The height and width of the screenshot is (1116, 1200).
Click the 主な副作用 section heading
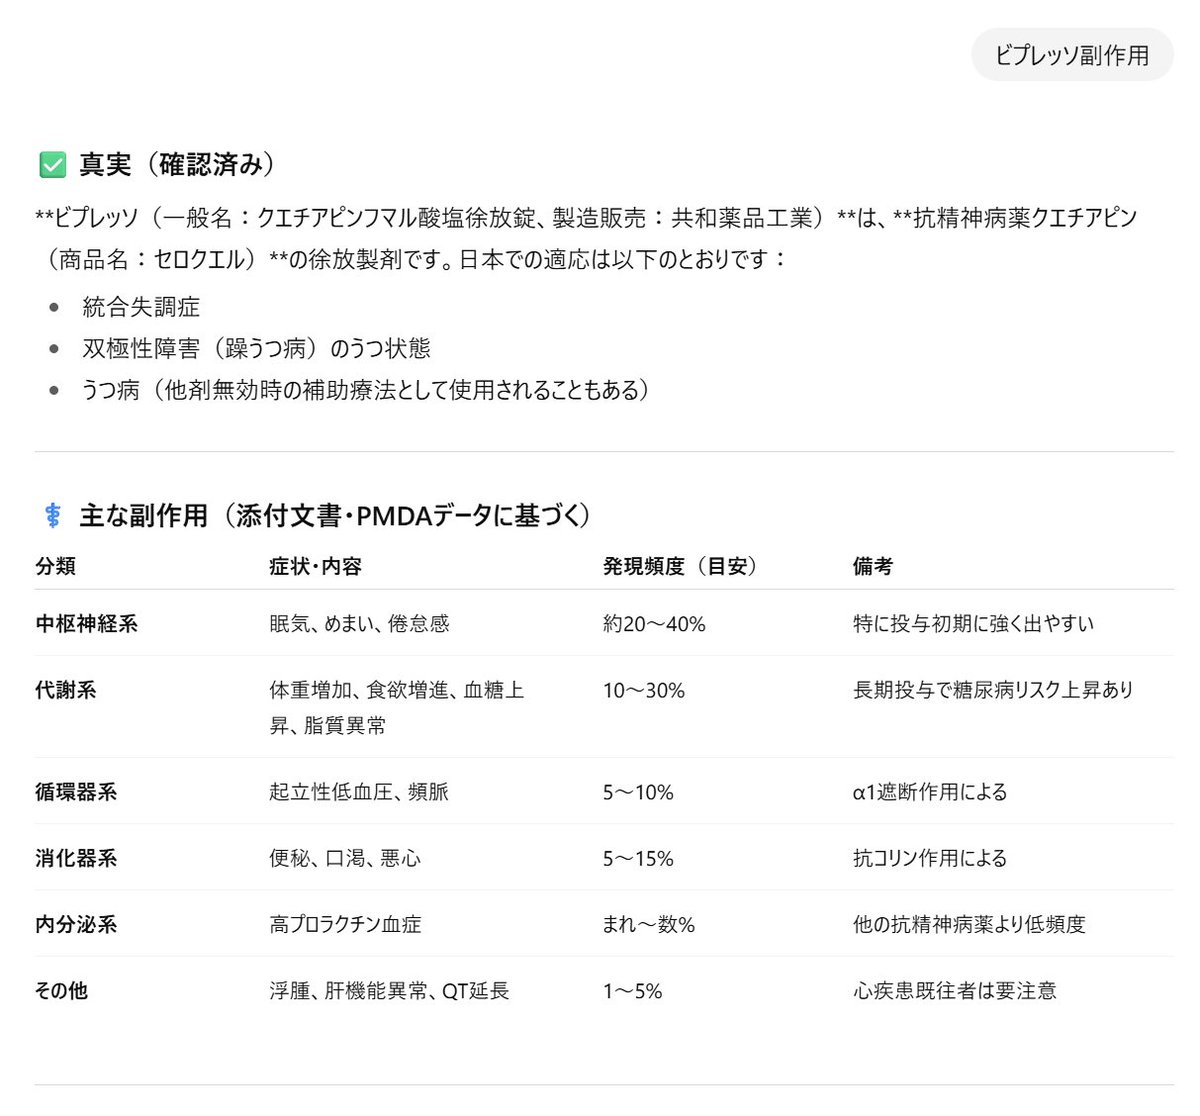coord(335,516)
